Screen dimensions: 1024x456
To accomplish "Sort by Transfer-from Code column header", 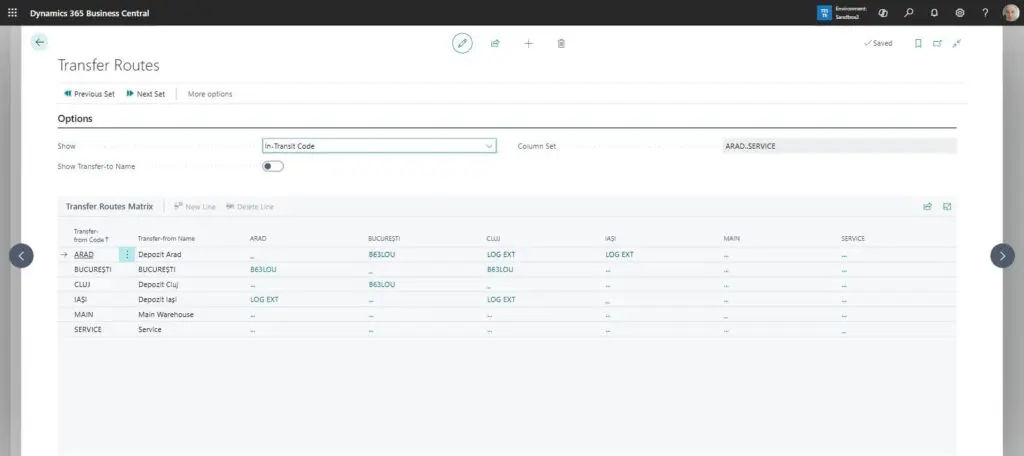I will 91,235.
